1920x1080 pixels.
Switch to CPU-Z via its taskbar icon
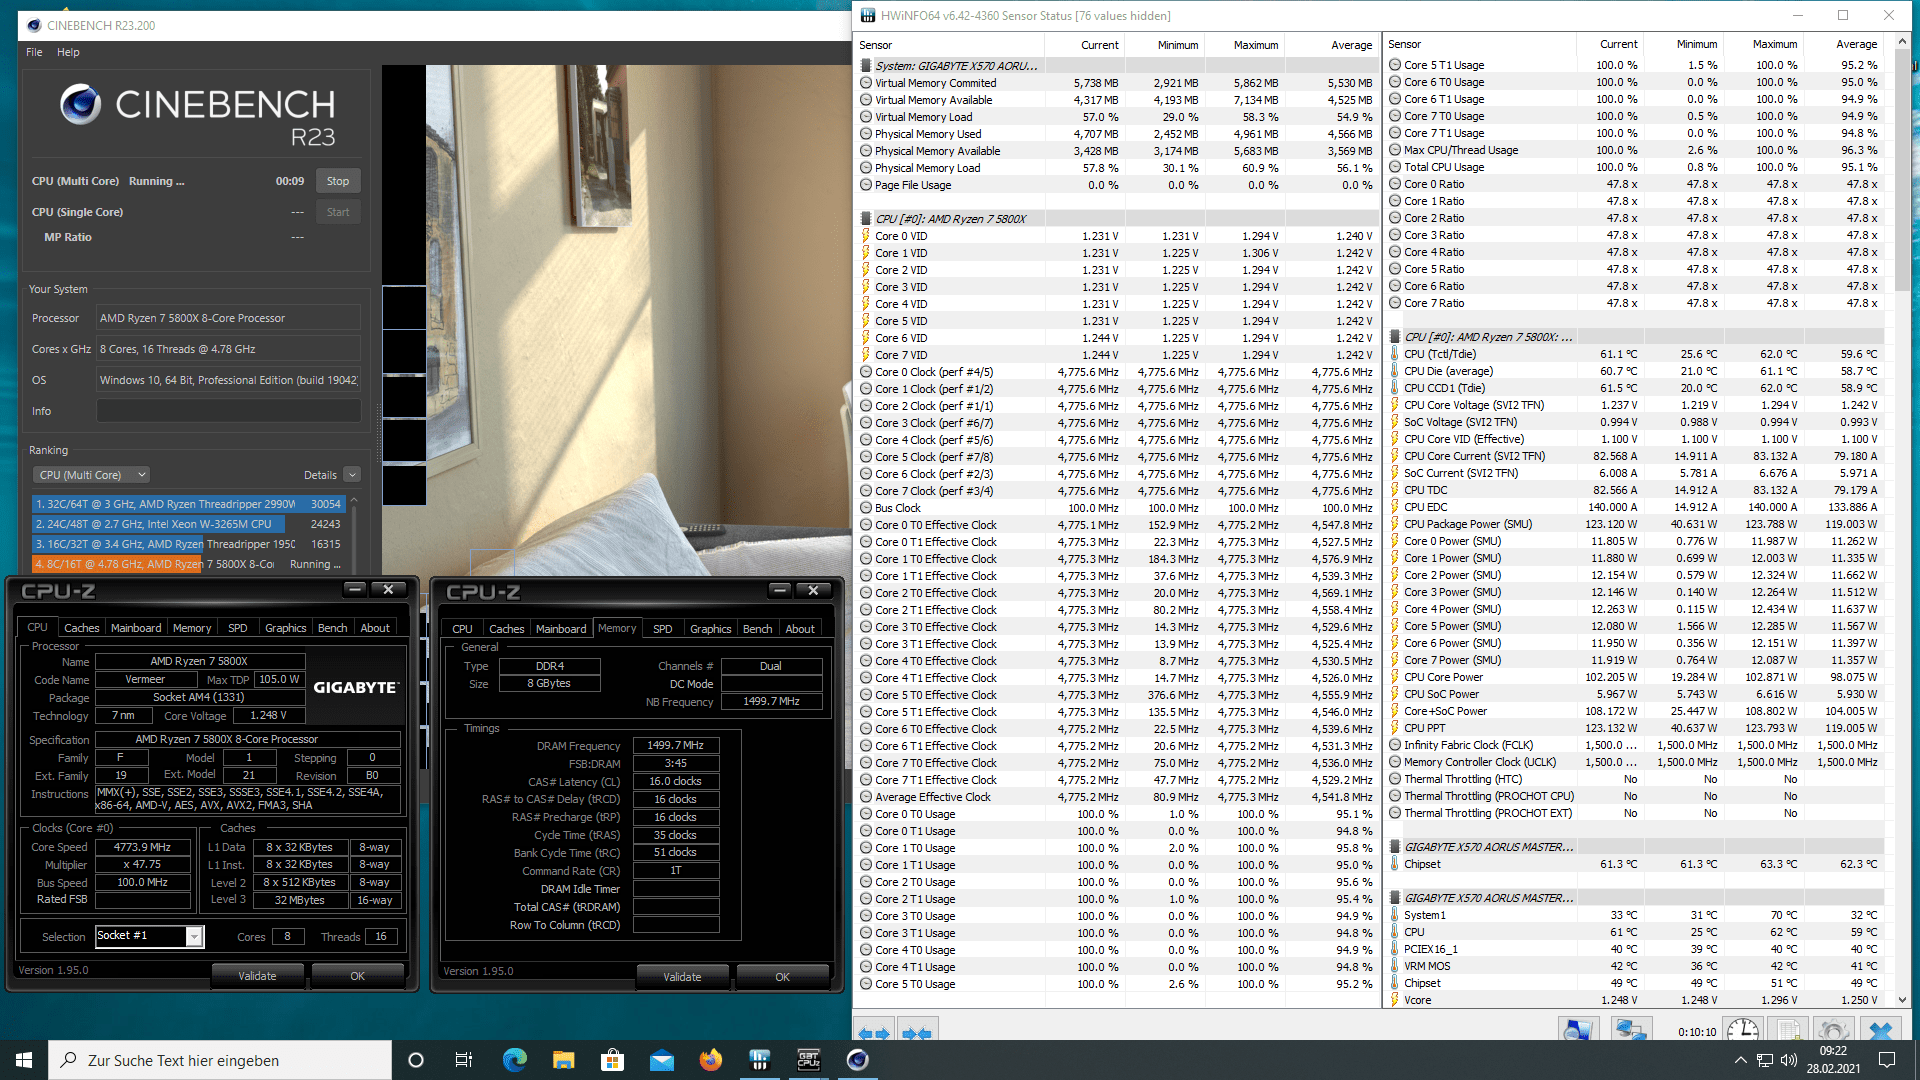pos(808,1060)
